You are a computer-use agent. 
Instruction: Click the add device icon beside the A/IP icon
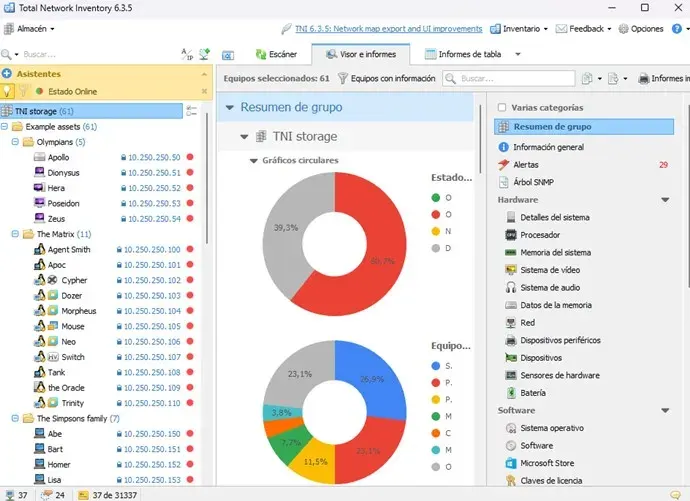click(x=205, y=54)
